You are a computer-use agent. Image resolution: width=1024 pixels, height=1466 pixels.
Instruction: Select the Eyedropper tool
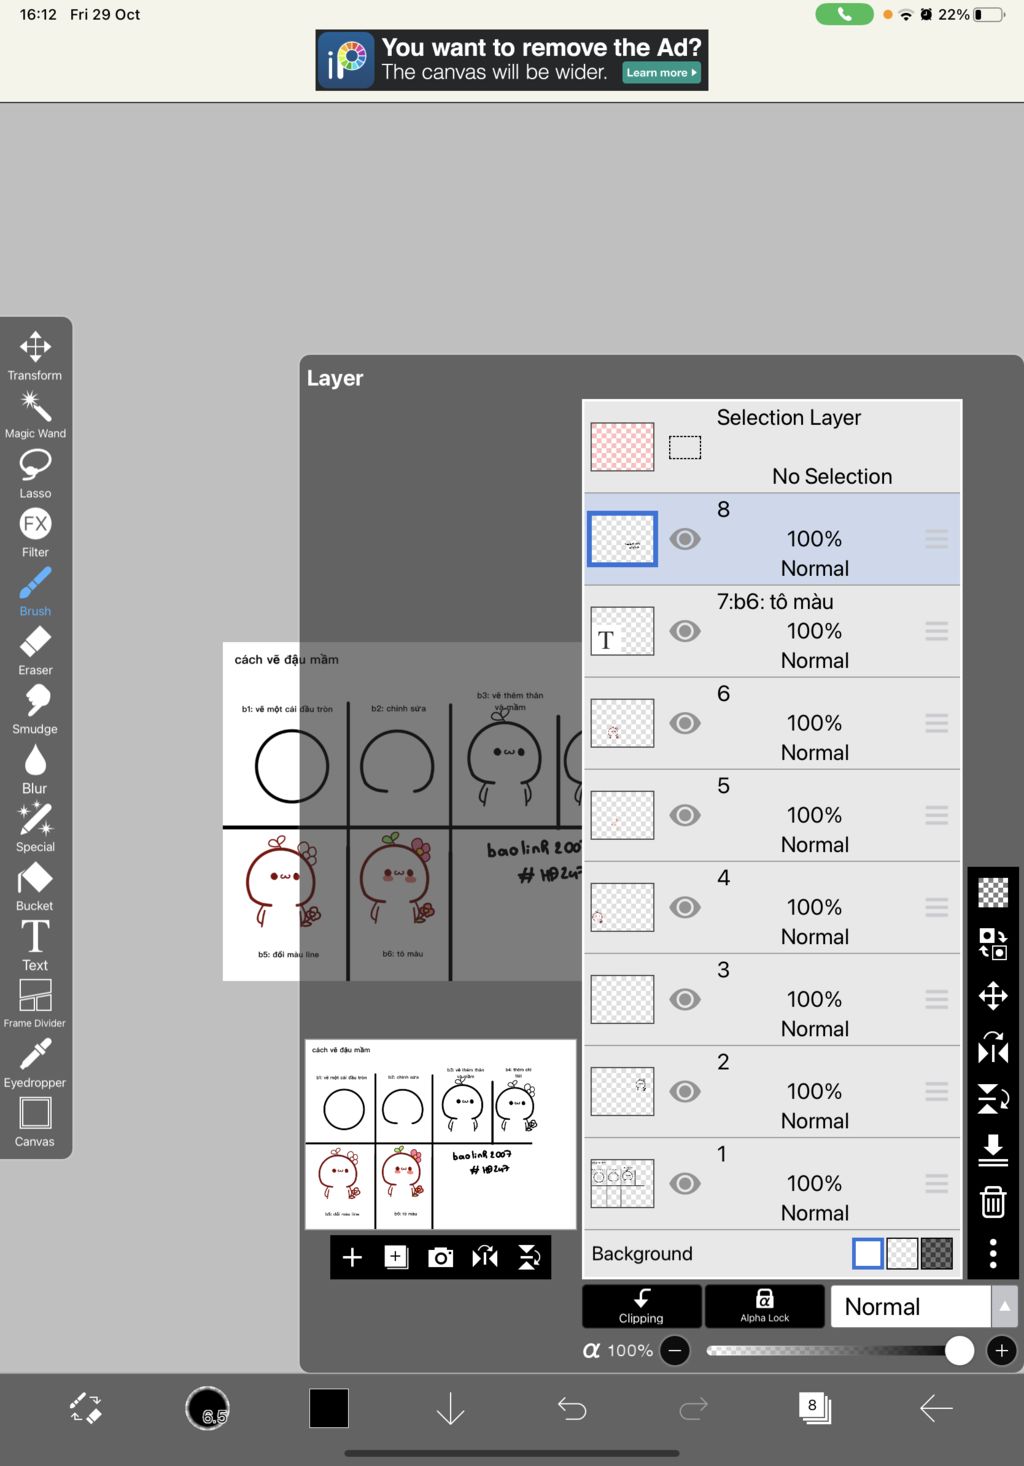click(35, 1062)
